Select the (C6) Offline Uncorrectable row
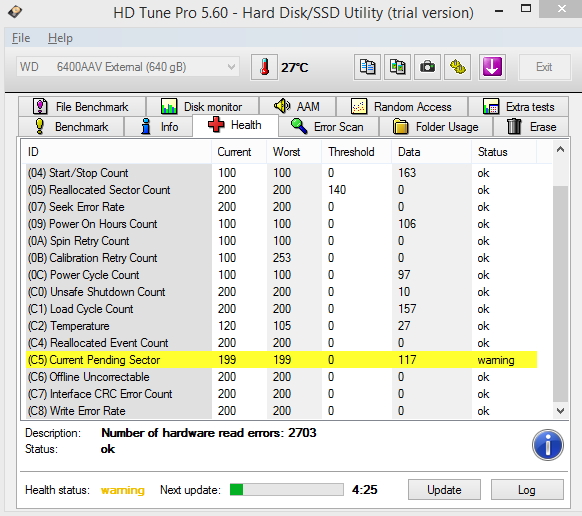Image resolution: width=582 pixels, height=516 pixels. click(281, 377)
